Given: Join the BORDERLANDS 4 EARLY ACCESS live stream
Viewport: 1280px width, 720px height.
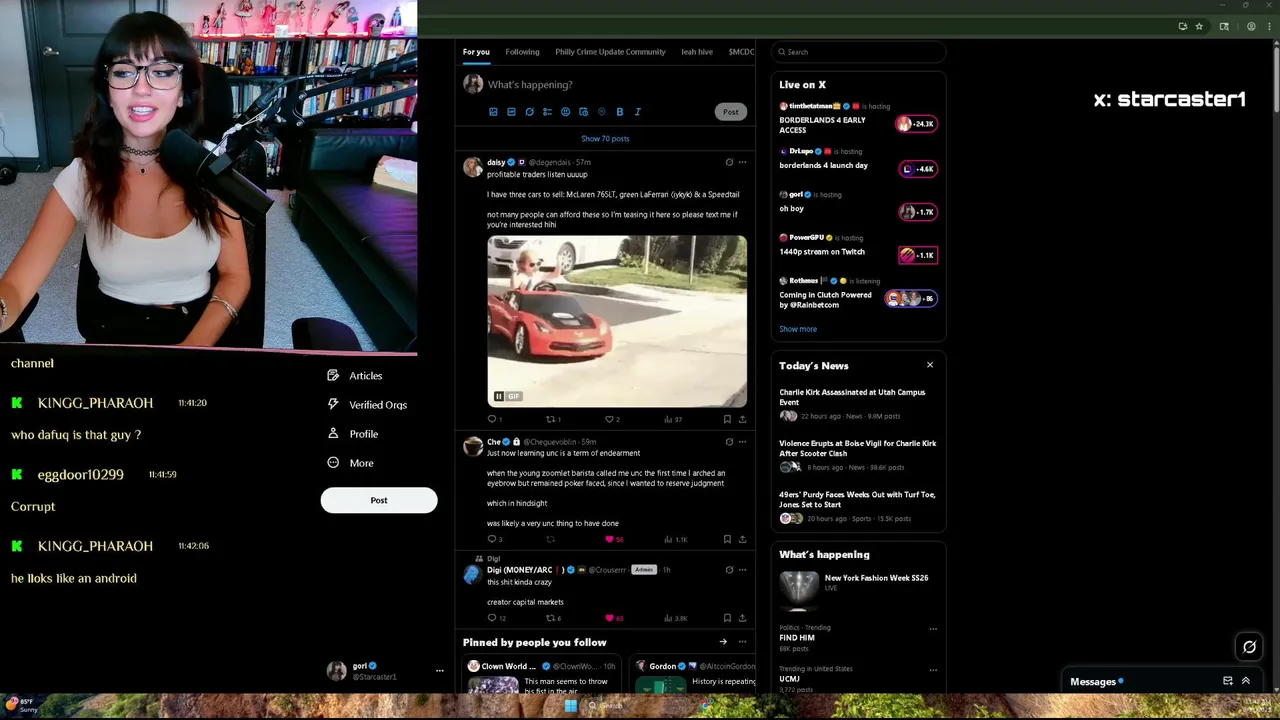Looking at the screenshot, I should point(858,119).
